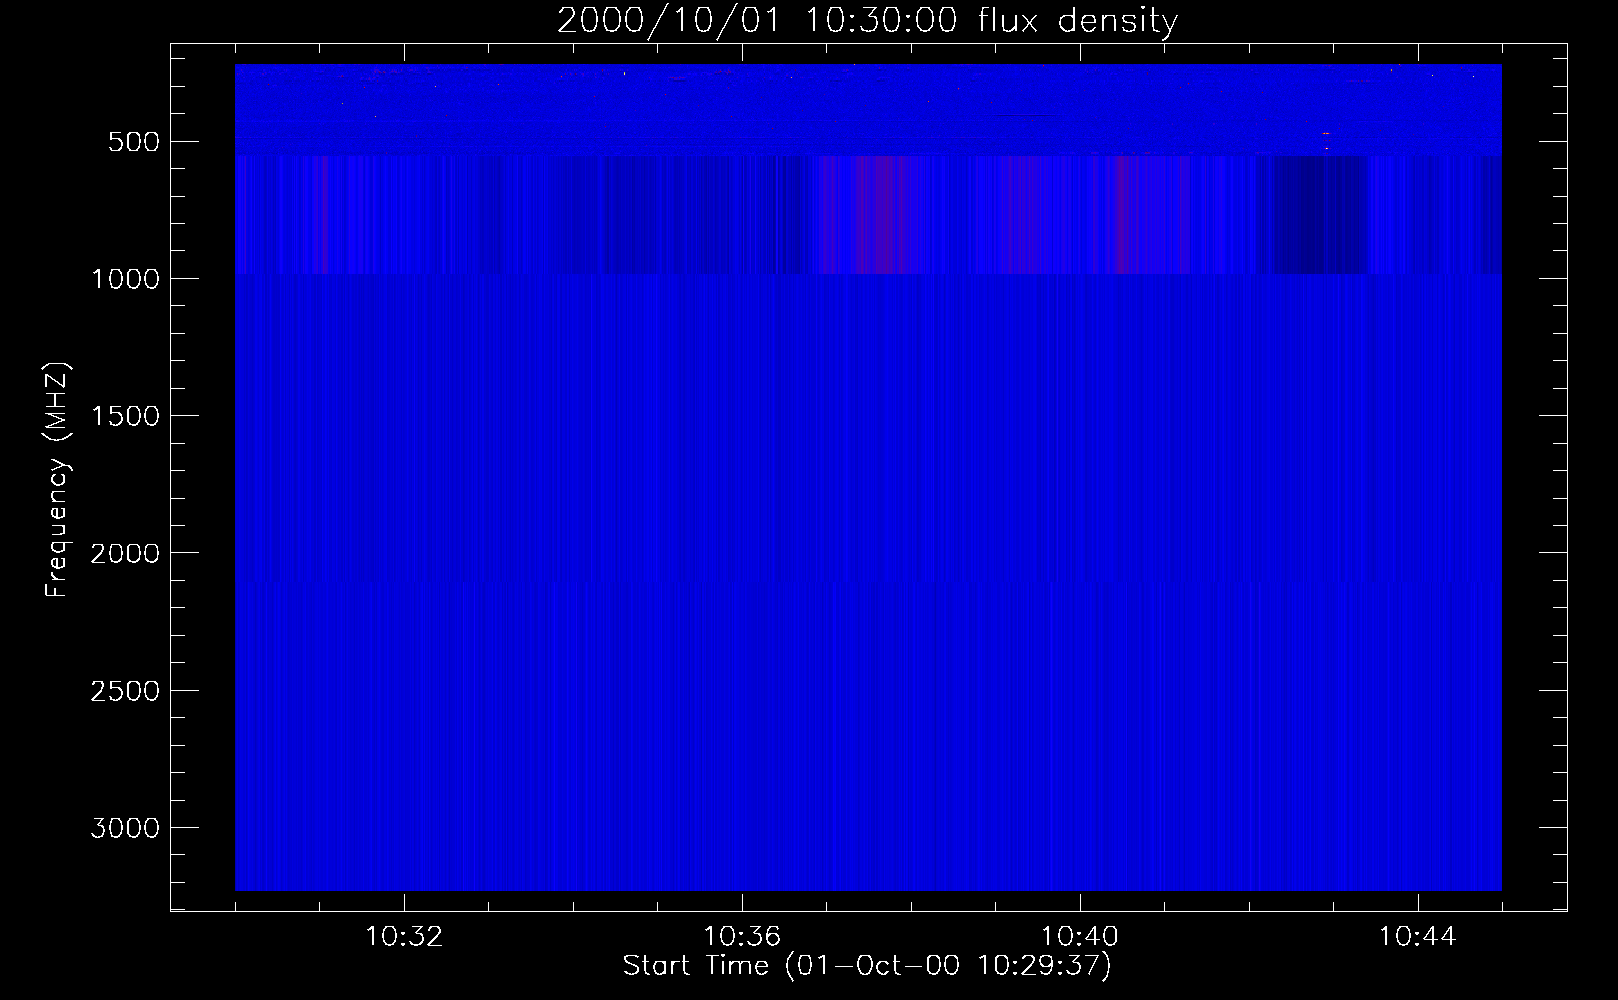Click the 10:32 time tick label
Screen dimensions: 1618x1000
click(x=404, y=937)
